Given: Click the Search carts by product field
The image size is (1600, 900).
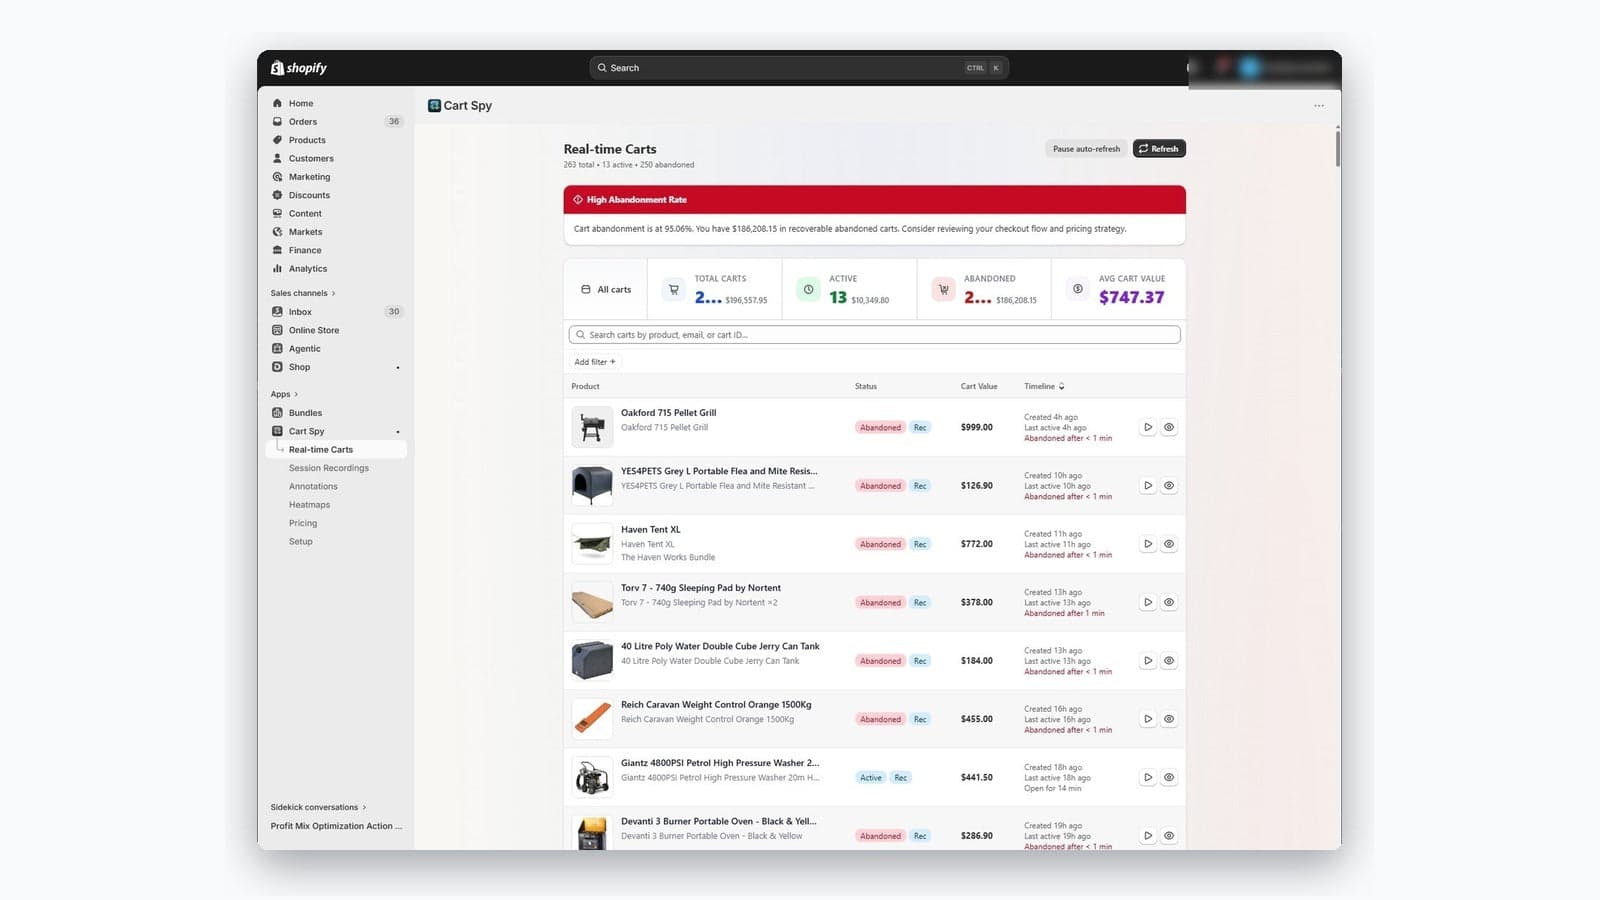Looking at the screenshot, I should pyautogui.click(x=874, y=335).
